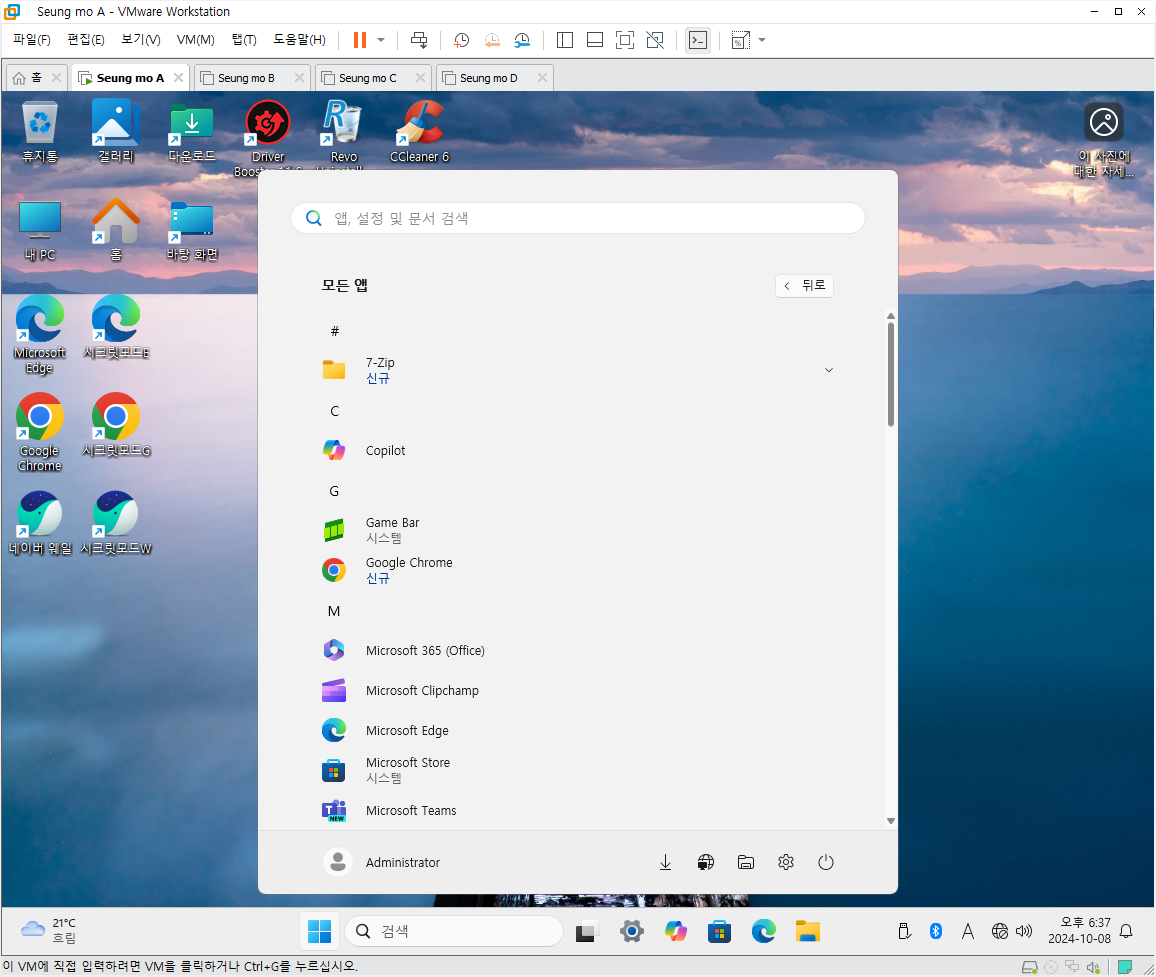
Task: Click the notification bell in taskbar
Action: [1126, 931]
